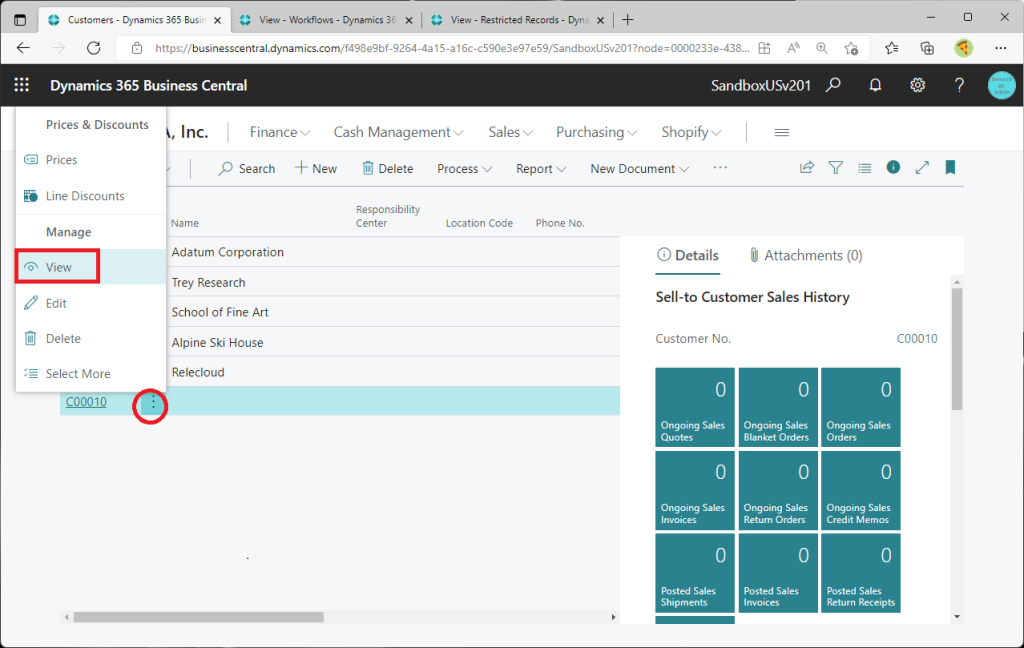Click the browser profile icon
1024x648 pixels.
pyautogui.click(x=964, y=48)
